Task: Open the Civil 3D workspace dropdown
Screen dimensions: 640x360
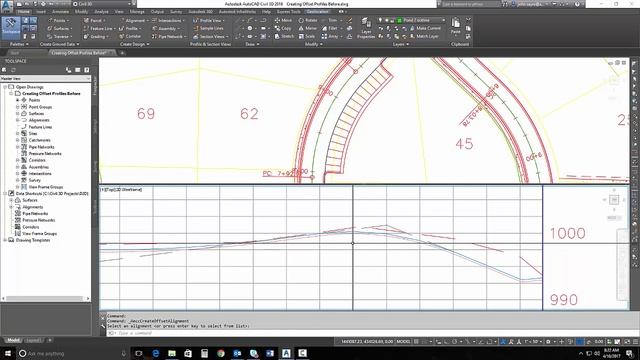Action: [x=102, y=4]
